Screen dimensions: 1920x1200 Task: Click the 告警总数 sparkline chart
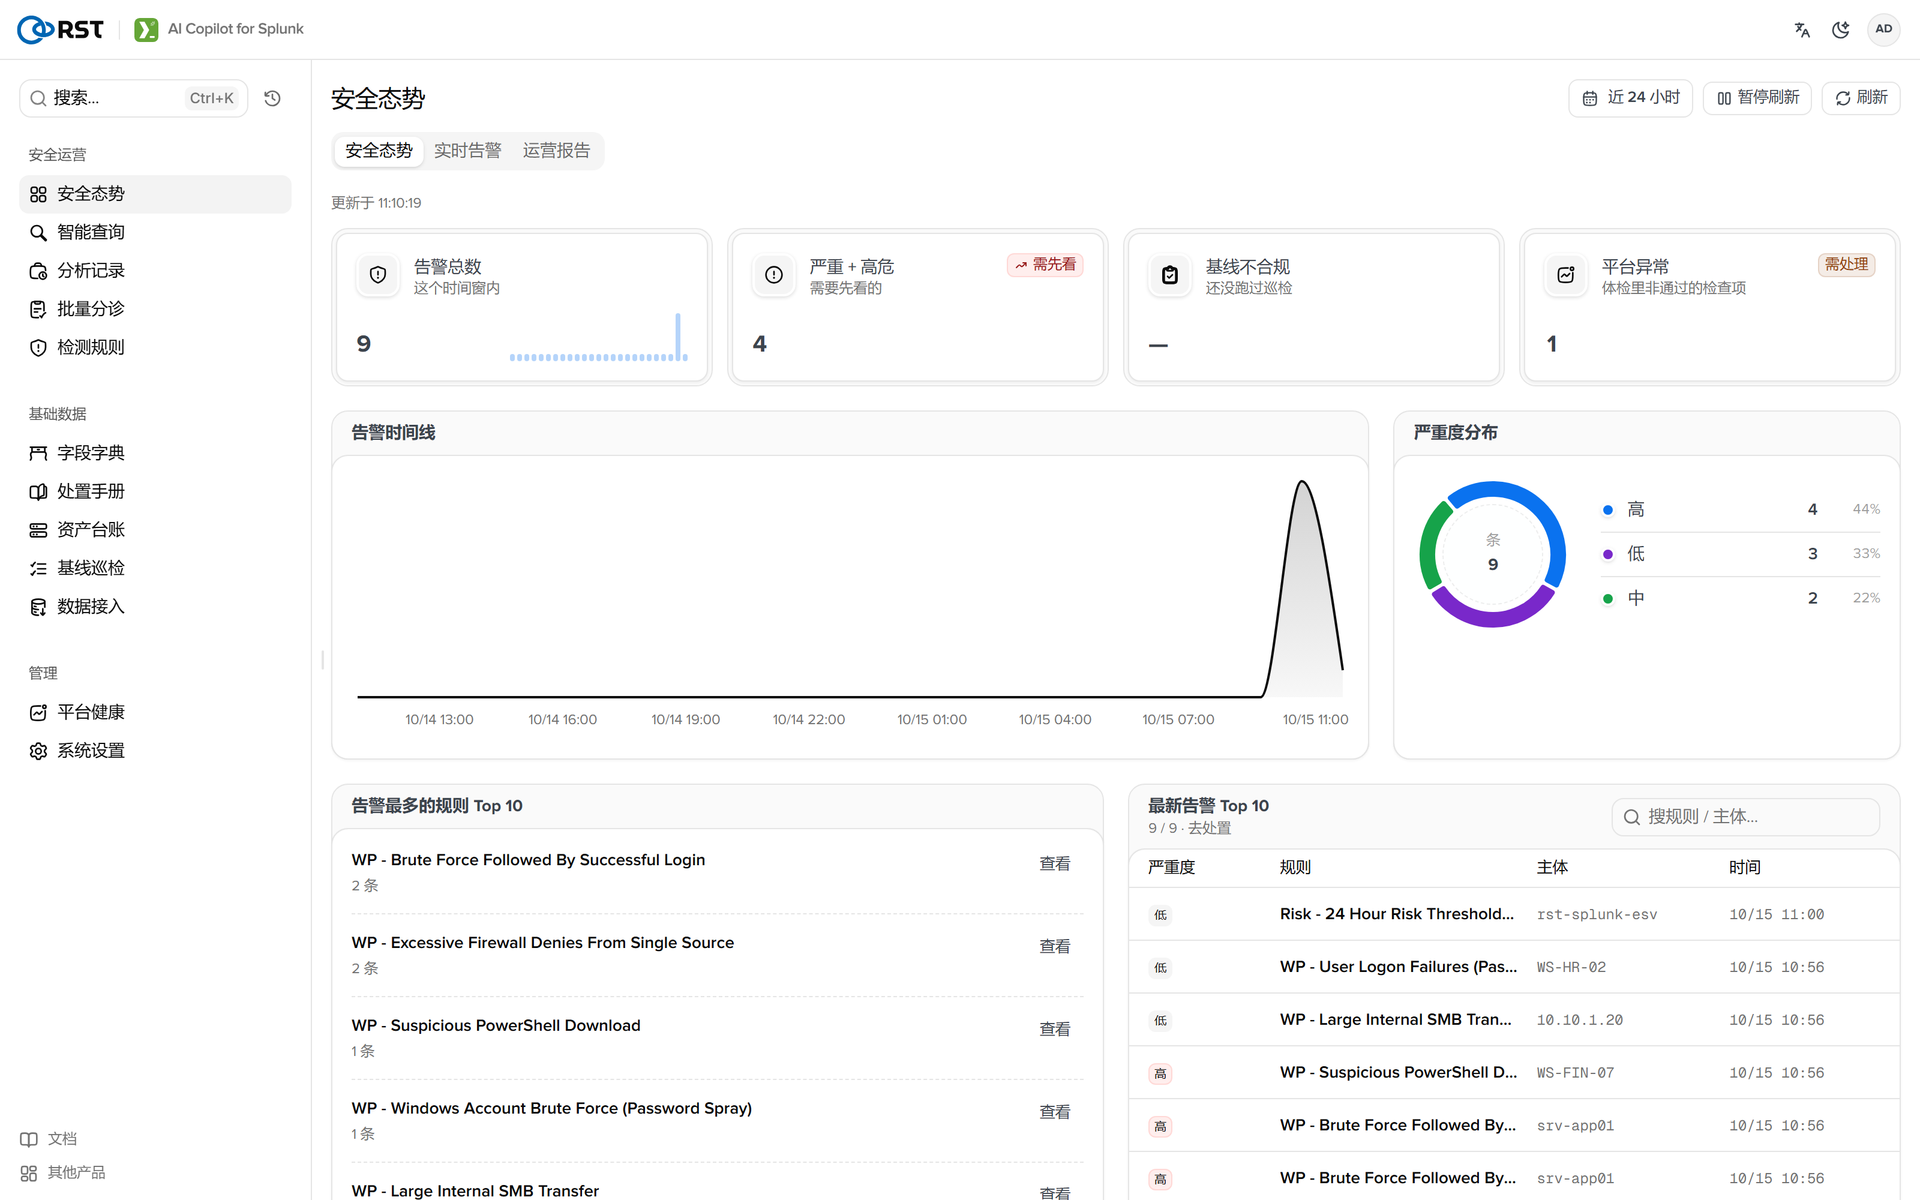coord(598,338)
